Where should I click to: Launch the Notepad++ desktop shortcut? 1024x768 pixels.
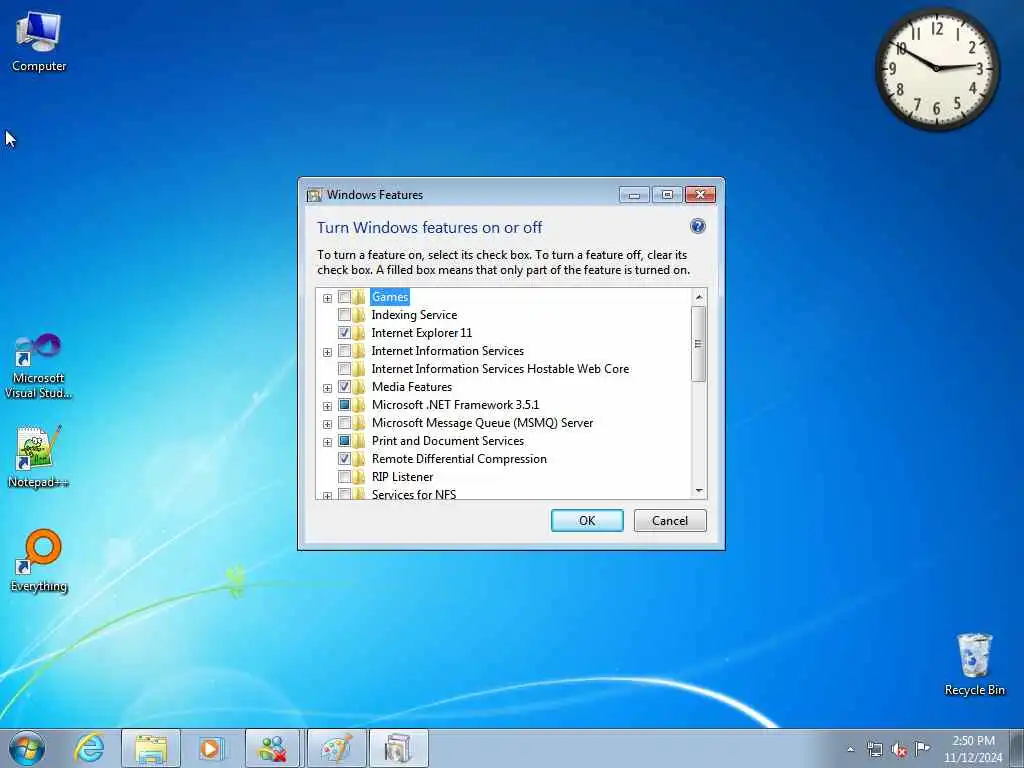(x=39, y=456)
